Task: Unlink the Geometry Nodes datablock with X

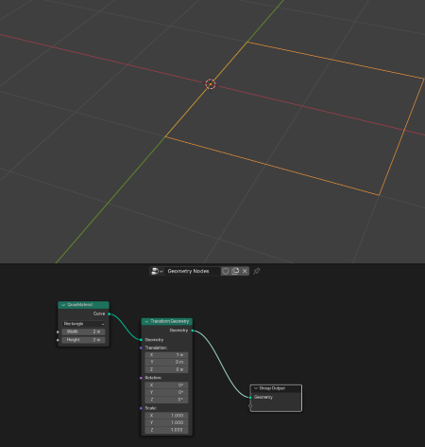Action: click(245, 271)
